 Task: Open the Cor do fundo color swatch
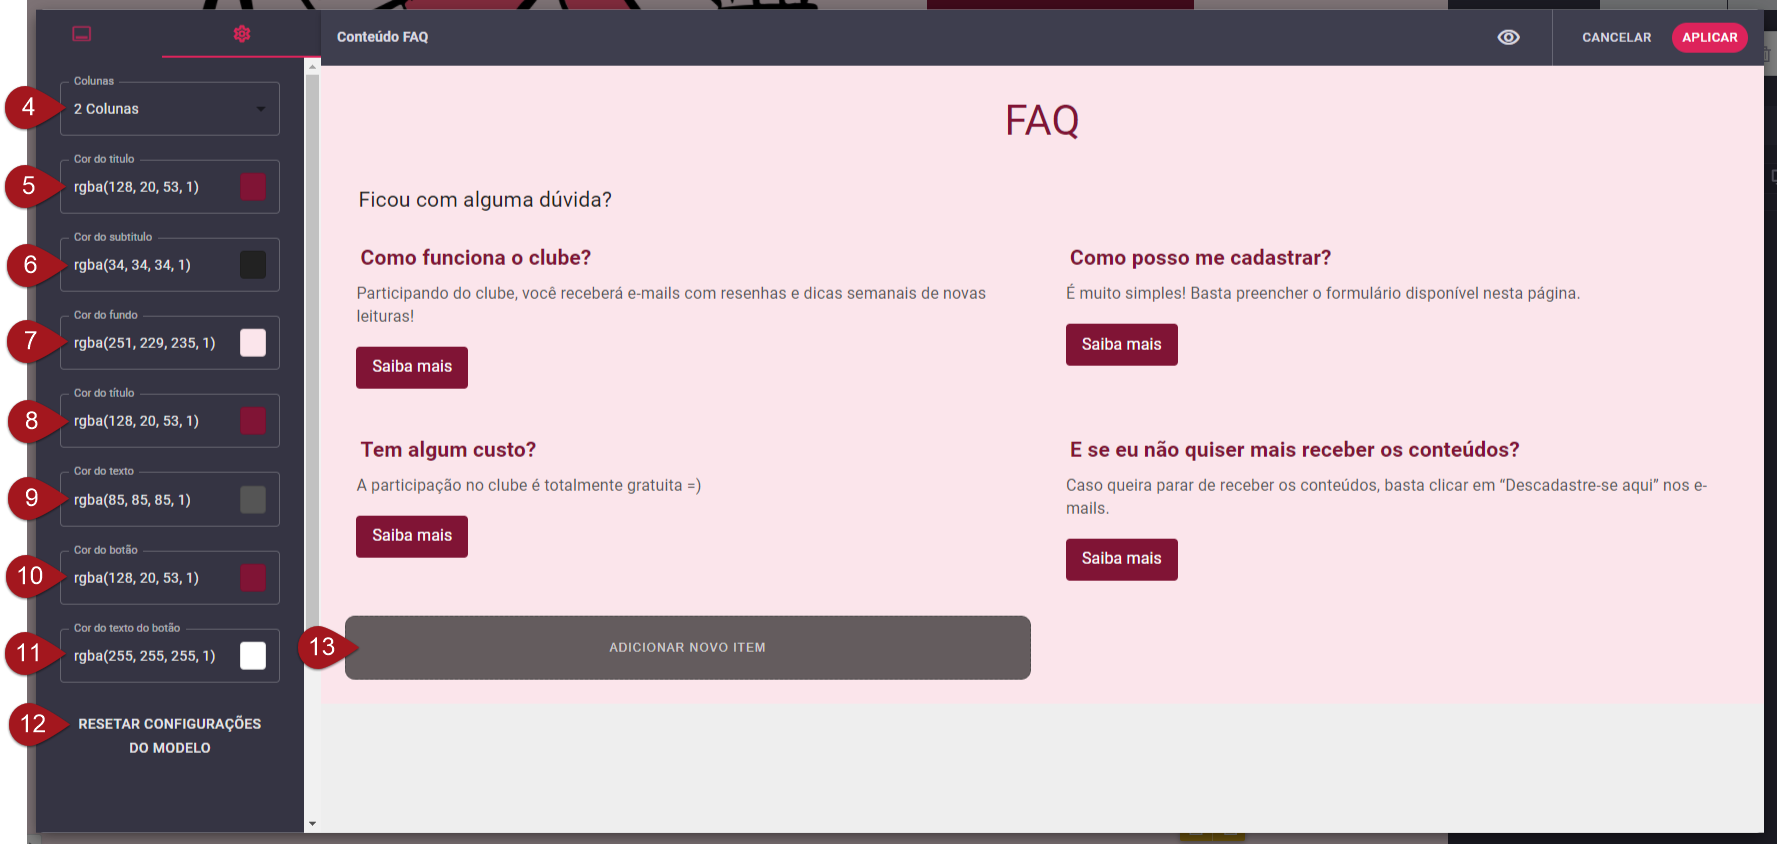point(253,343)
